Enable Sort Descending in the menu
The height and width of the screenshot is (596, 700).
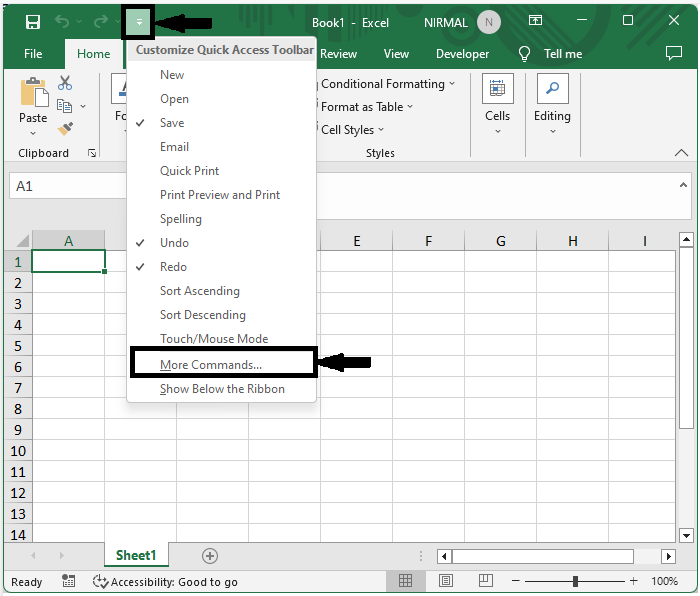[x=221, y=315]
